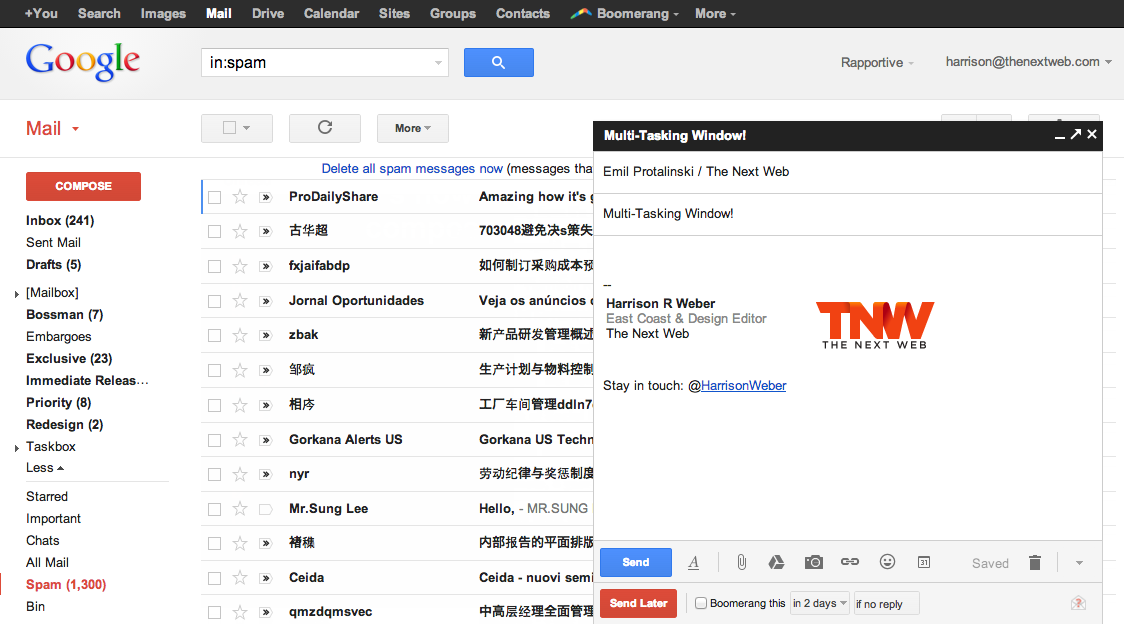Open the More actions dropdown above the inbox
1124x624 pixels.
click(x=412, y=128)
